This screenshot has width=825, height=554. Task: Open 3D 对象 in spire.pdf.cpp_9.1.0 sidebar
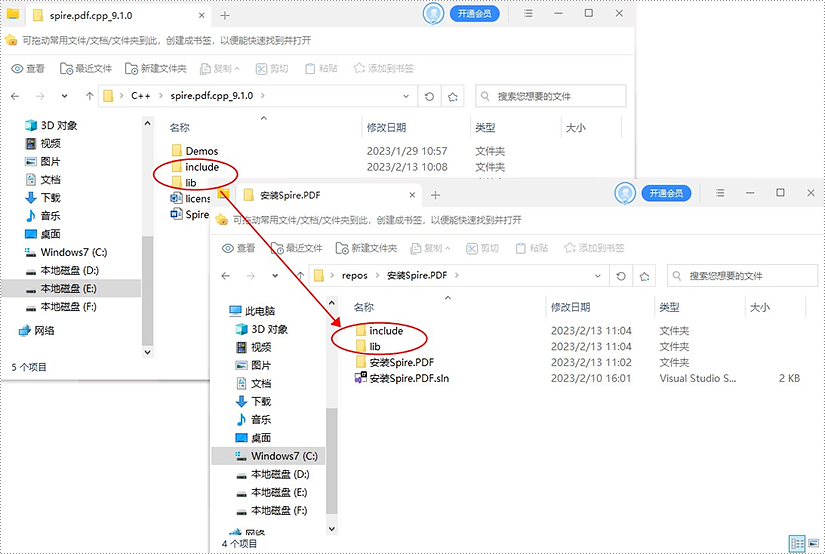[x=51, y=125]
